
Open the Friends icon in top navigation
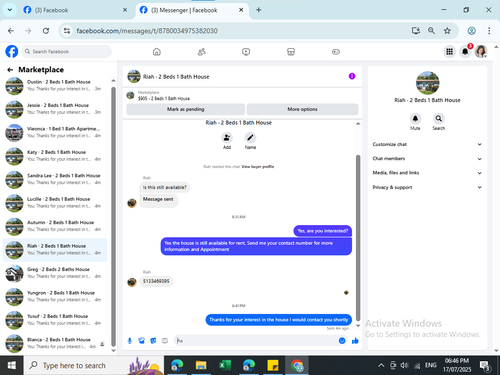[x=201, y=52]
